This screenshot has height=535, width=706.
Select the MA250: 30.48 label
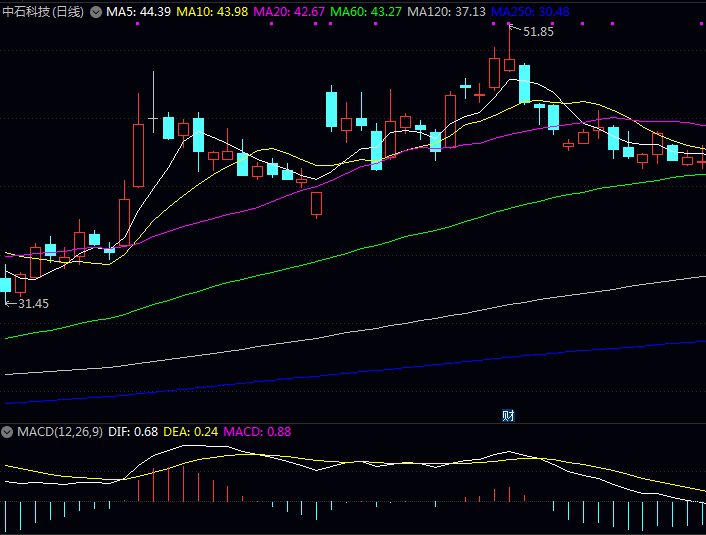coord(530,12)
